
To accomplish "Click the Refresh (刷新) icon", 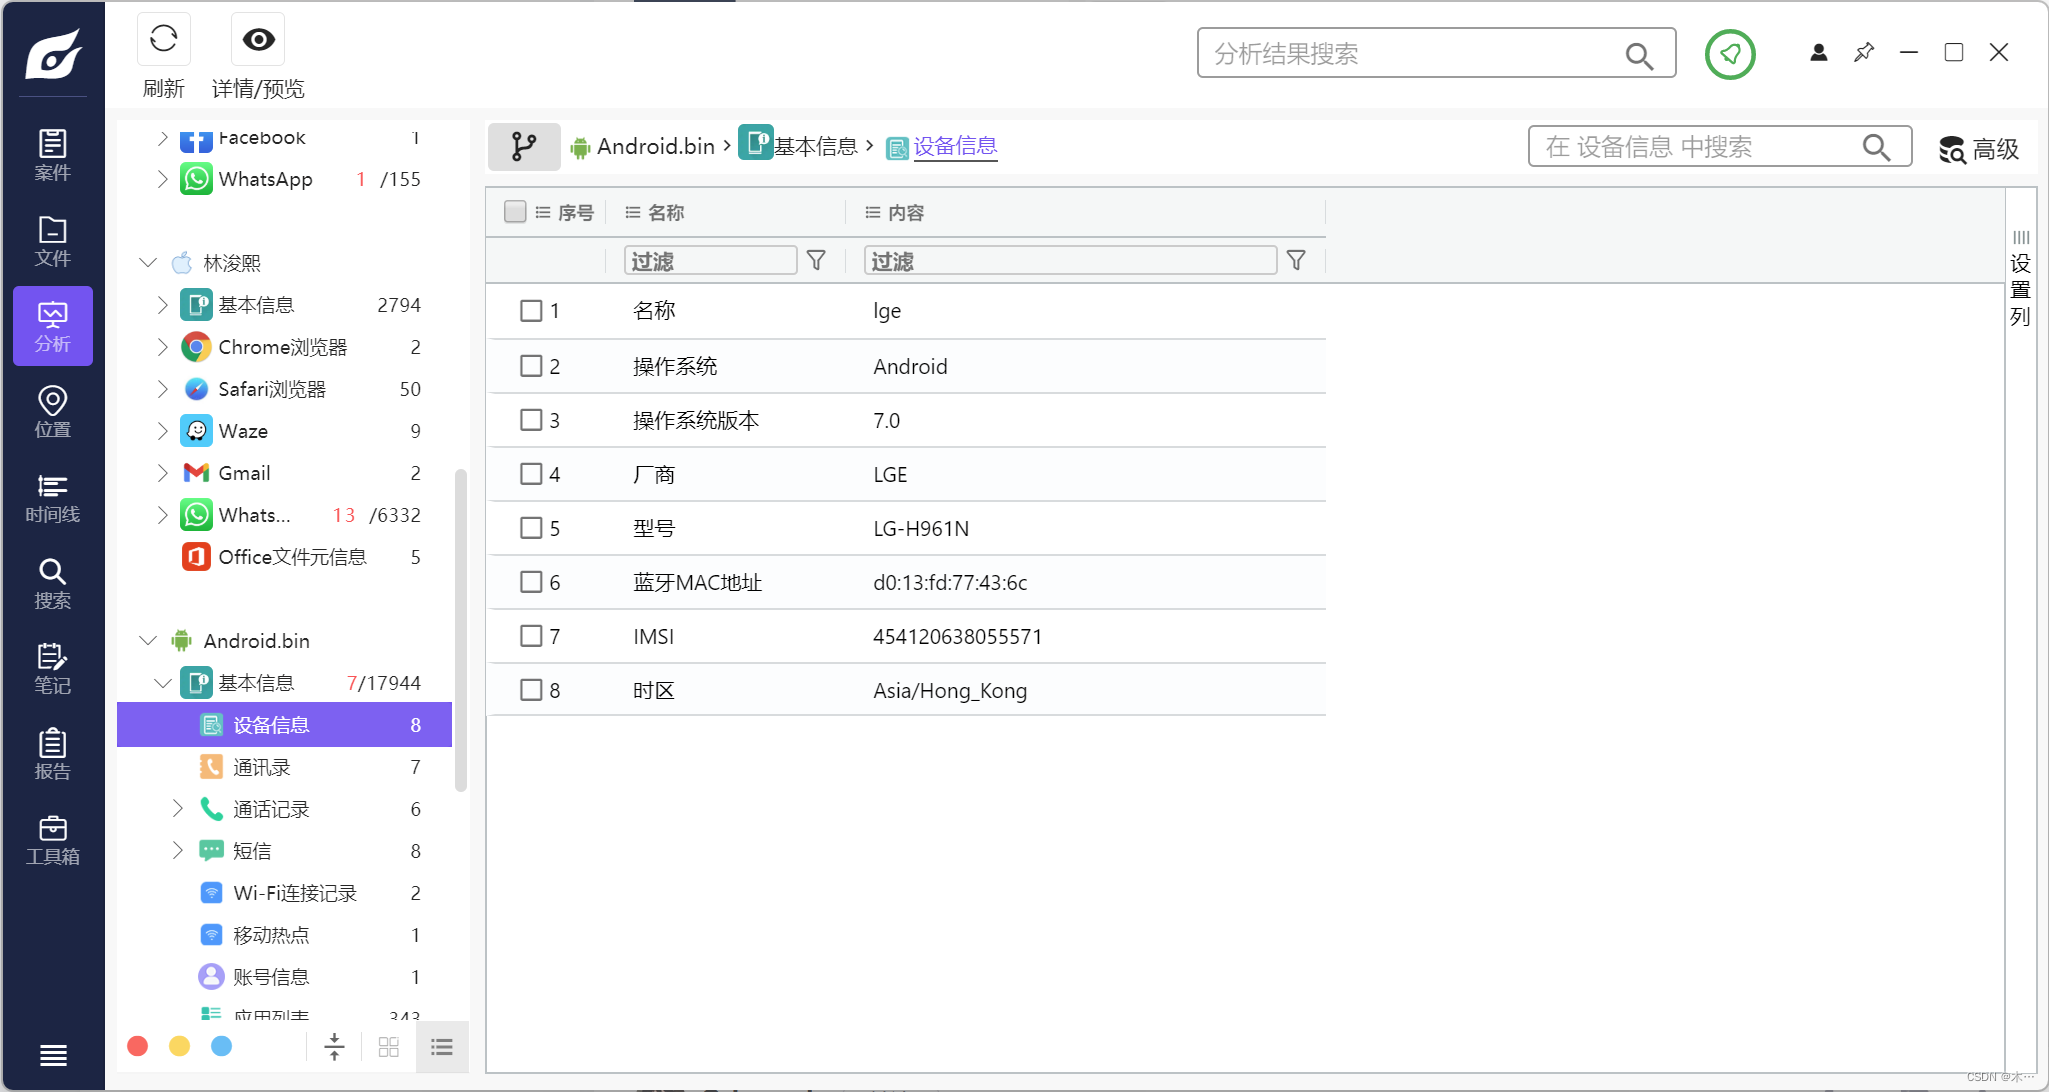I will 163,40.
